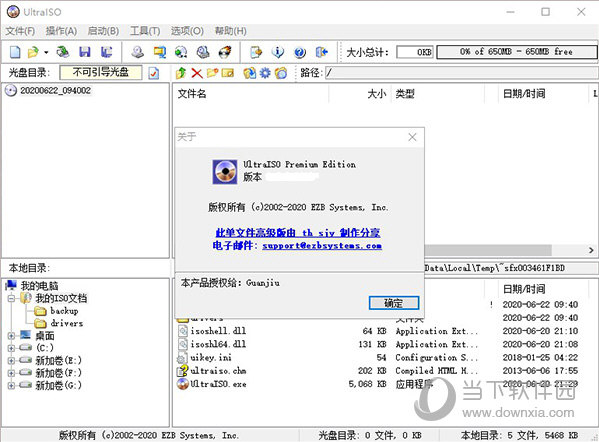599x442 pixels.
Task: Click the New file toolbar icon
Action: tap(15, 52)
